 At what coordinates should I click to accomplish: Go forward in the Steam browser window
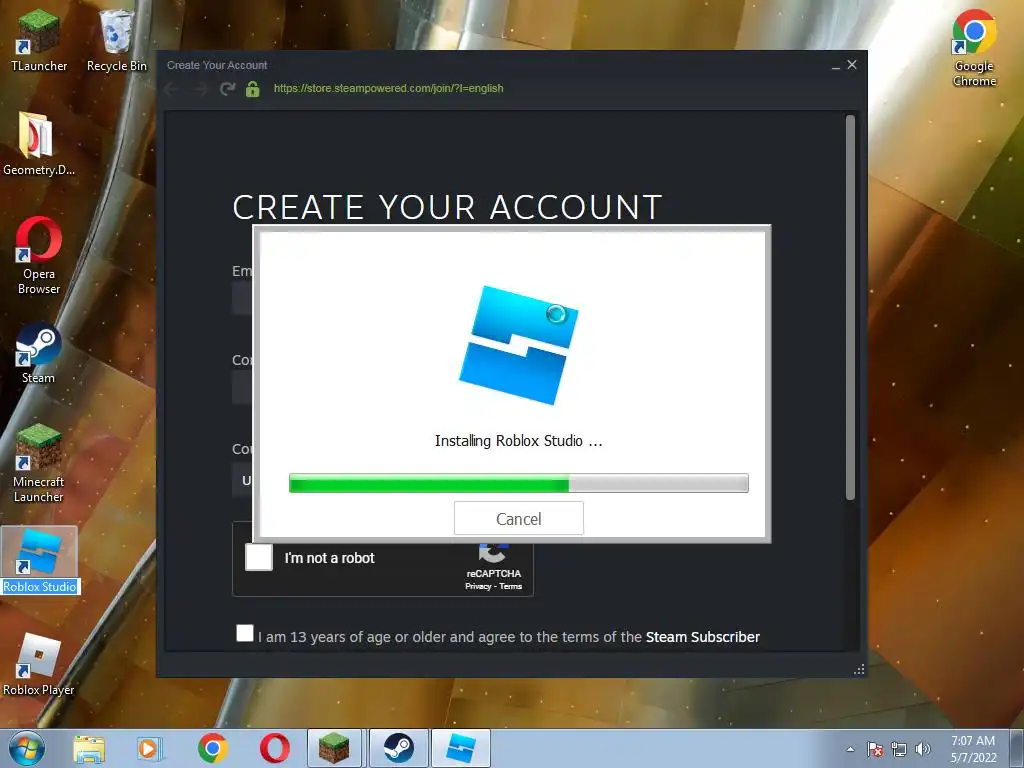pyautogui.click(x=201, y=89)
